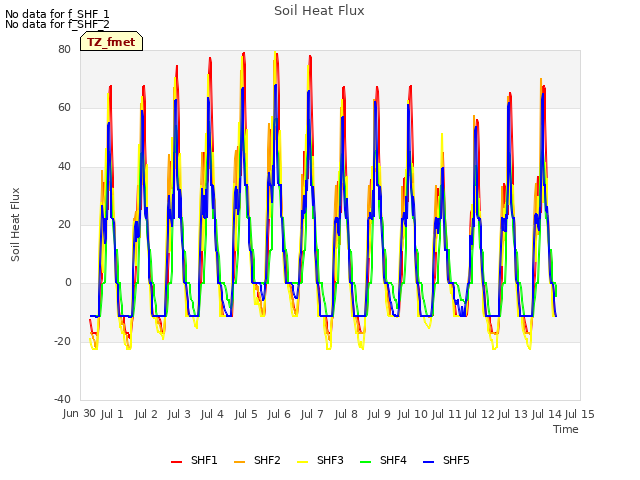This screenshot has height=480, width=640.
Task: Click the 'No data for f_SHF_2' message
Action: pyautogui.click(x=57, y=24)
